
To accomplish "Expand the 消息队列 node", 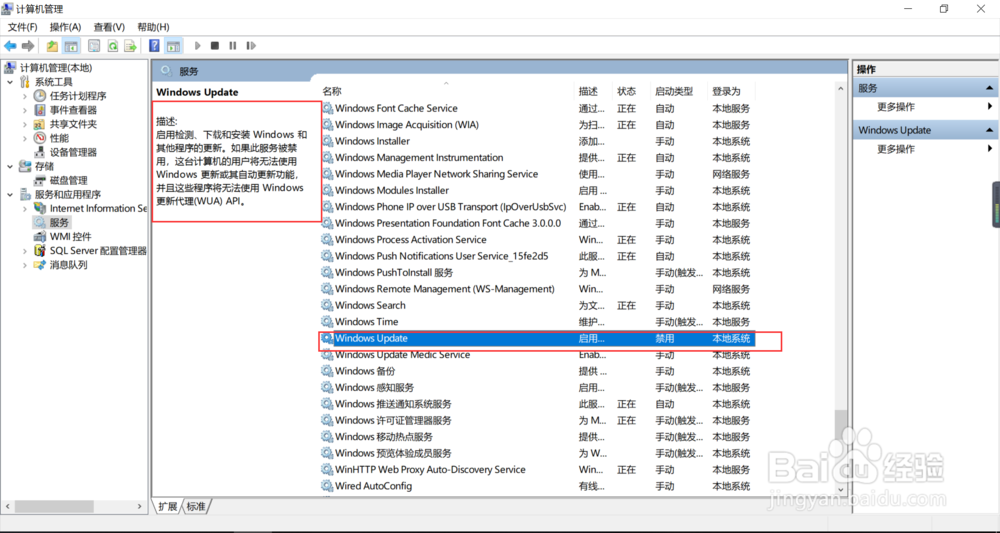I will point(25,265).
